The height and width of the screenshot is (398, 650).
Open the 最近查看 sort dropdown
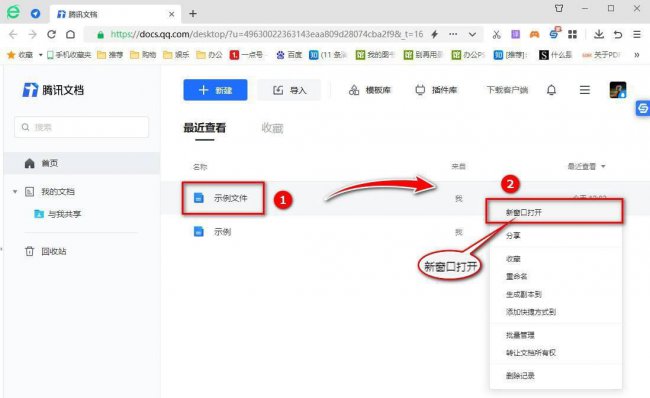coord(587,166)
